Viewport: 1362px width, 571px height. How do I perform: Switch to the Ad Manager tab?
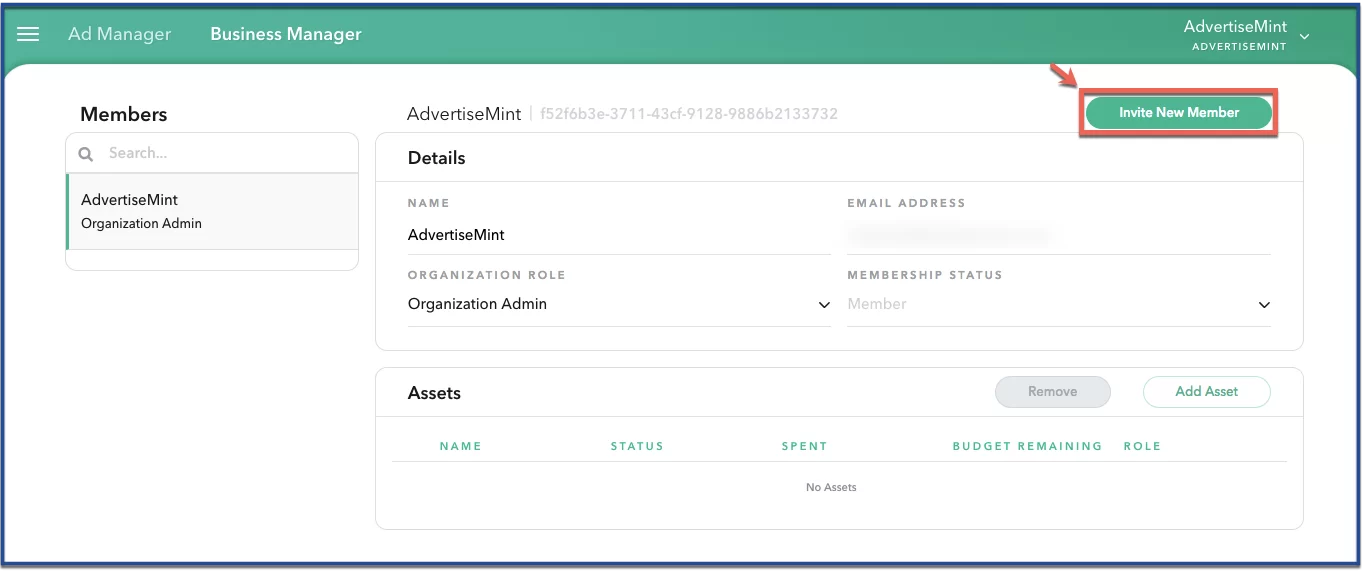point(119,34)
